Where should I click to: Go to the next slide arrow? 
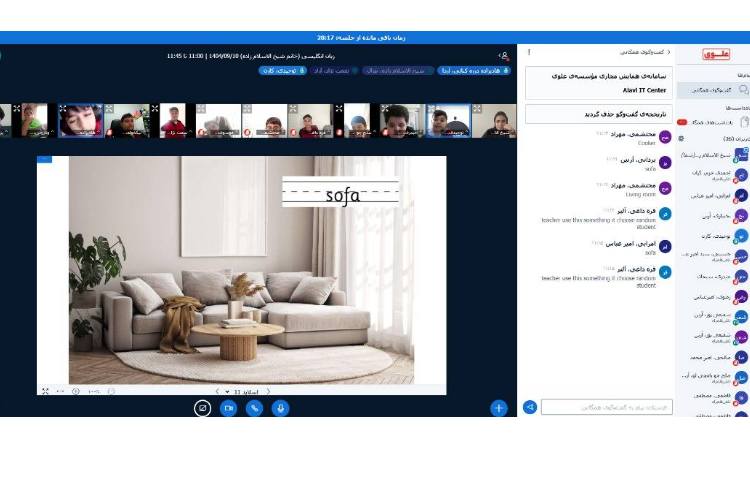(268, 392)
